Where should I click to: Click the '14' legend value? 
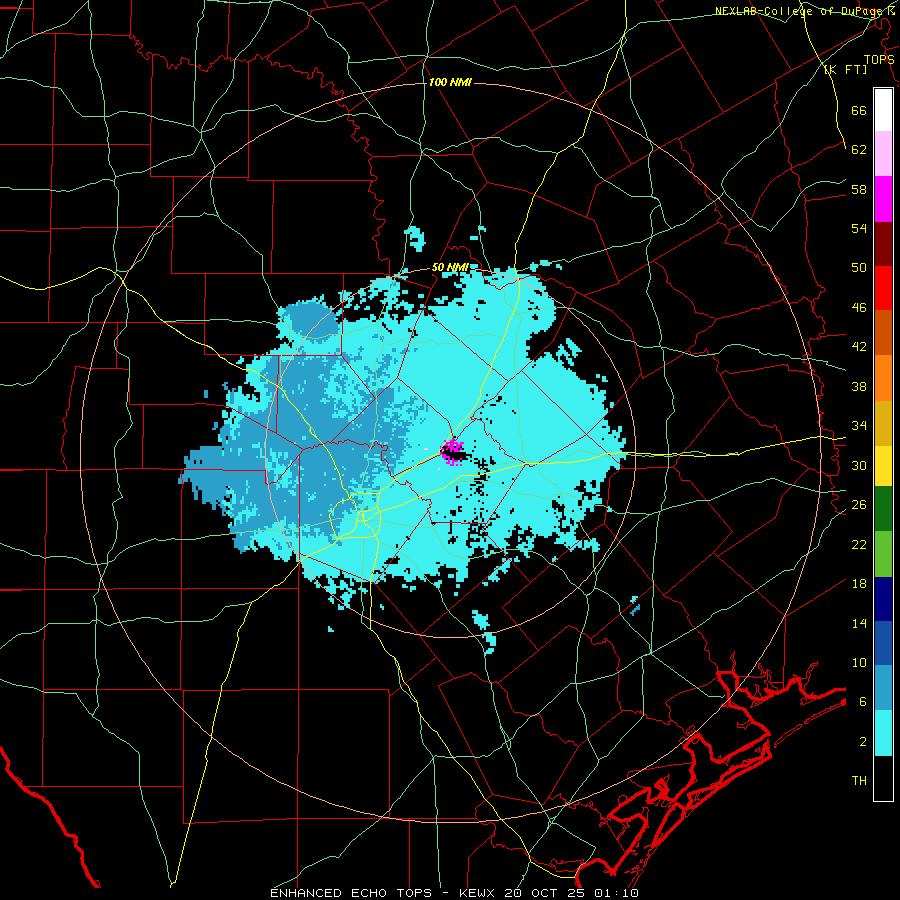pyautogui.click(x=859, y=623)
